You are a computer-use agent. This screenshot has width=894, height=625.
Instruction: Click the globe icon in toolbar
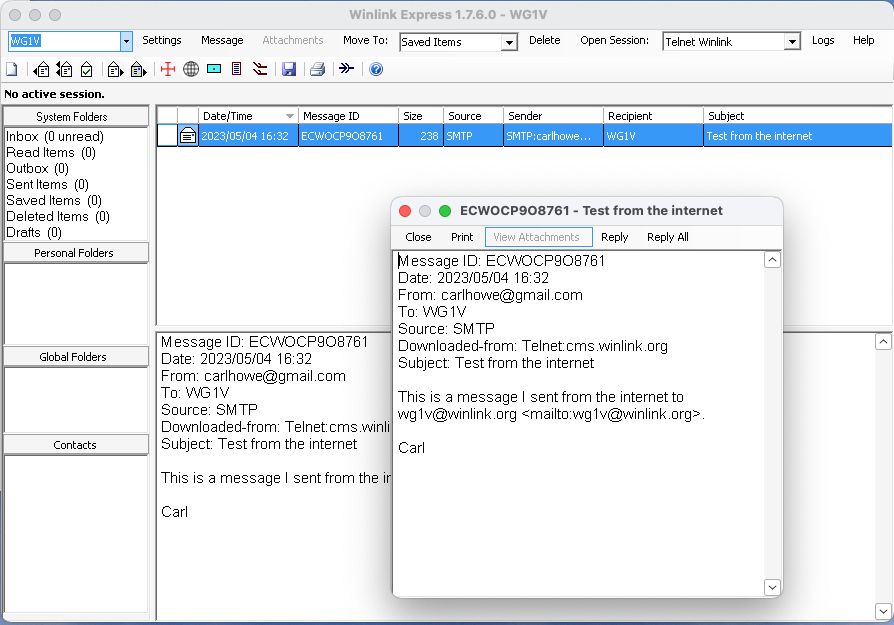(x=191, y=69)
